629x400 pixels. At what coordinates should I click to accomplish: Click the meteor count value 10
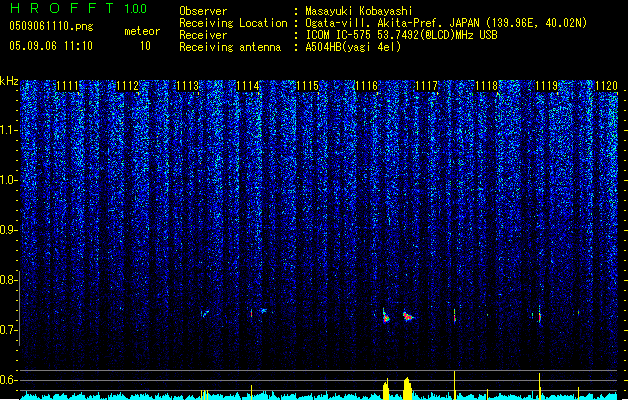point(145,46)
